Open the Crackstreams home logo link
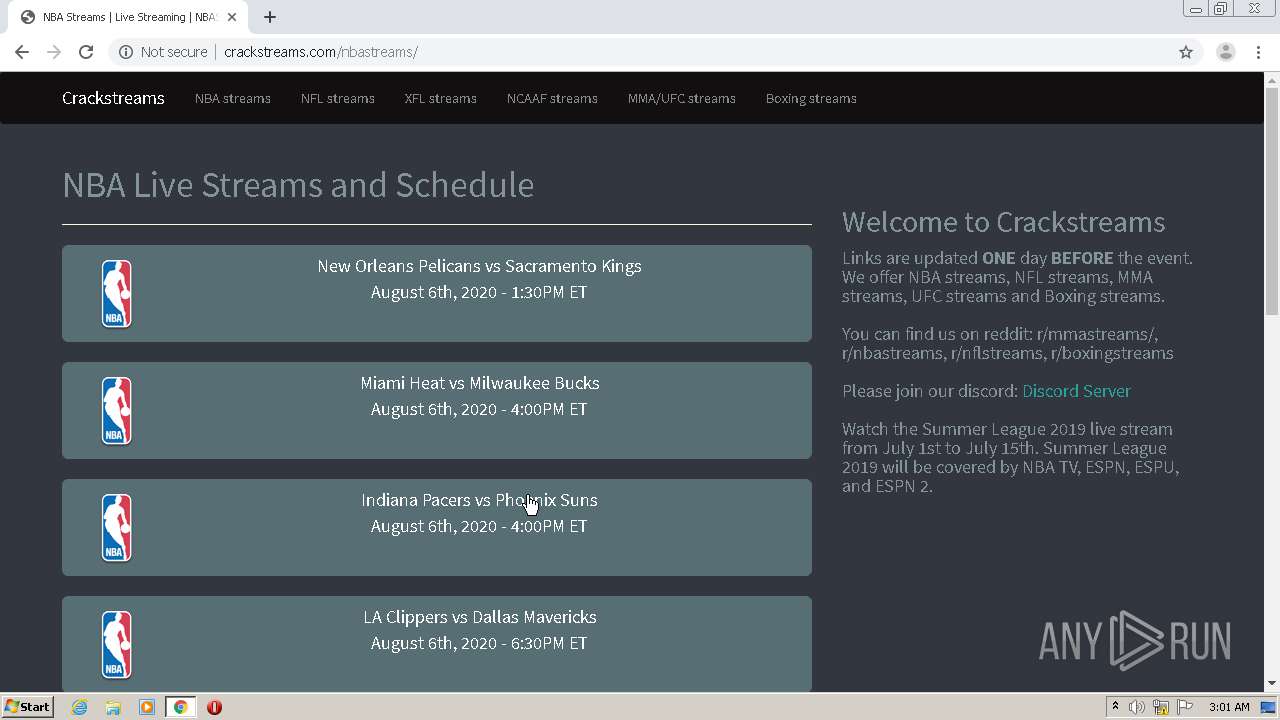The image size is (1280, 720). point(113,98)
